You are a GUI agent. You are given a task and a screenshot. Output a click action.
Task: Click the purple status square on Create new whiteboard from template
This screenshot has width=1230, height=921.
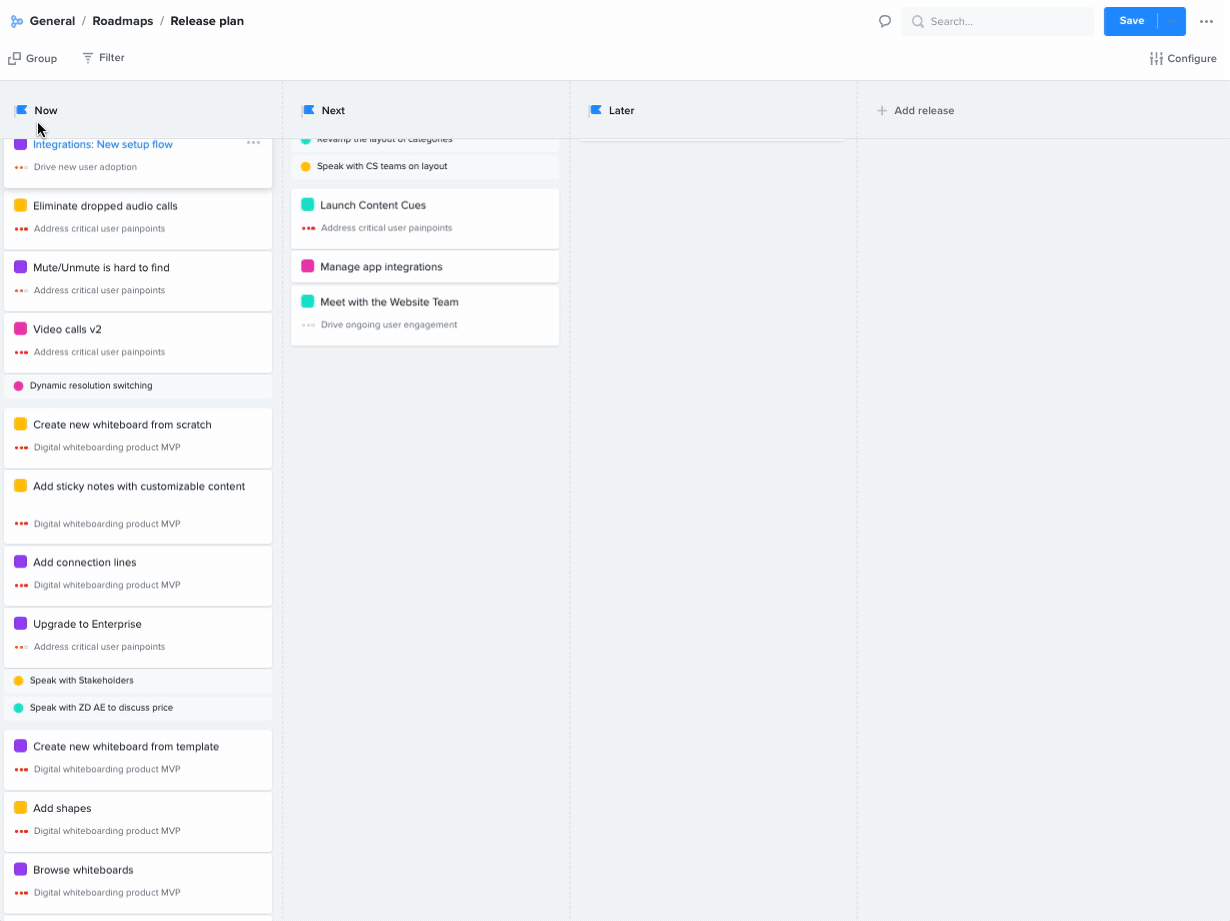[x=20, y=746]
